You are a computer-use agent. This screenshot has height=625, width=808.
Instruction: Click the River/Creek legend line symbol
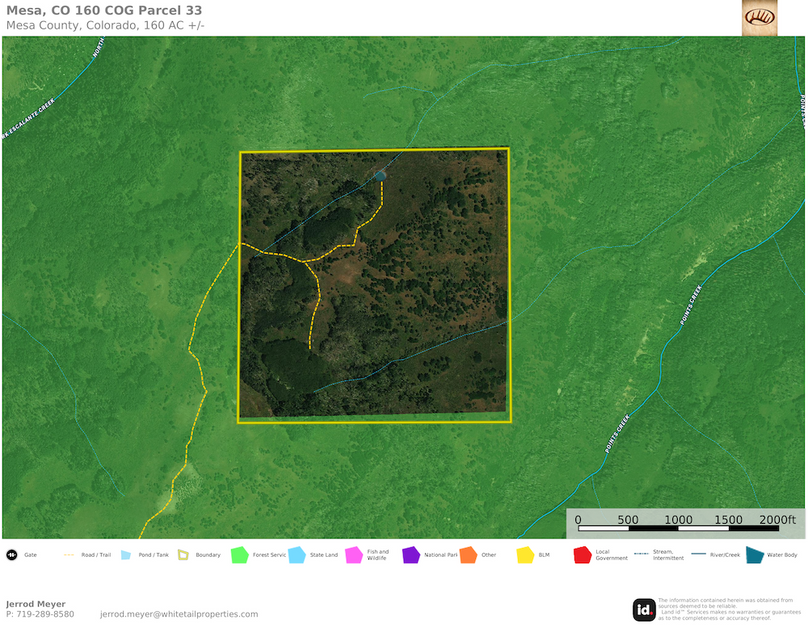click(x=696, y=555)
